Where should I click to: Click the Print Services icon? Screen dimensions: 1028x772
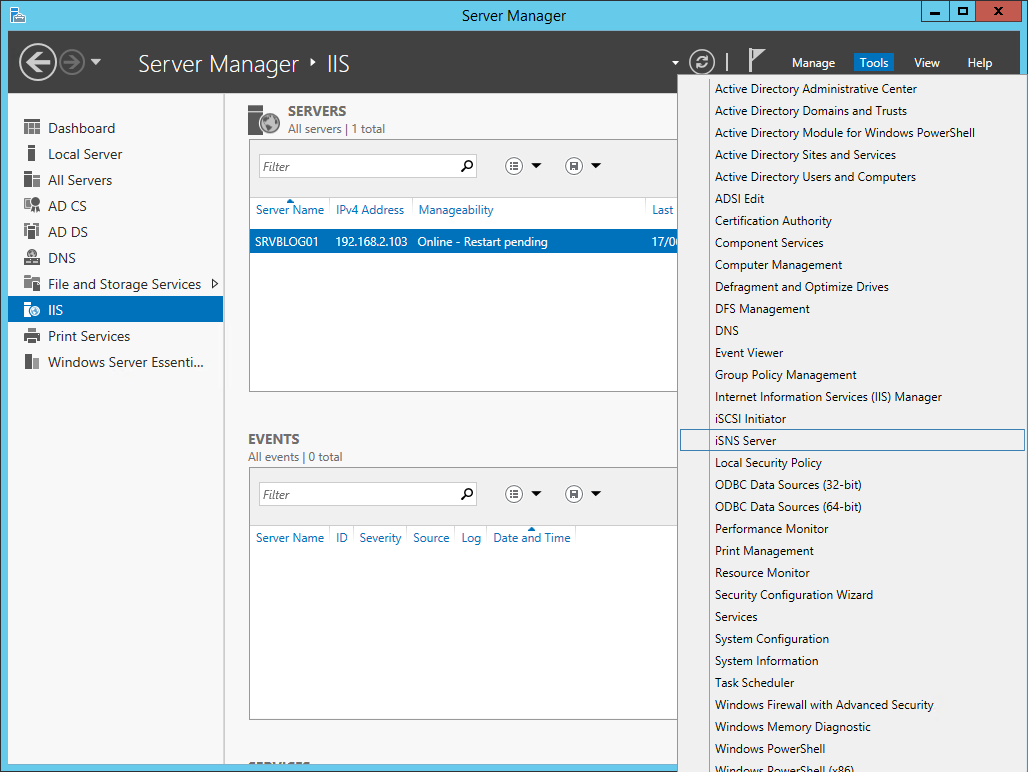[31, 336]
